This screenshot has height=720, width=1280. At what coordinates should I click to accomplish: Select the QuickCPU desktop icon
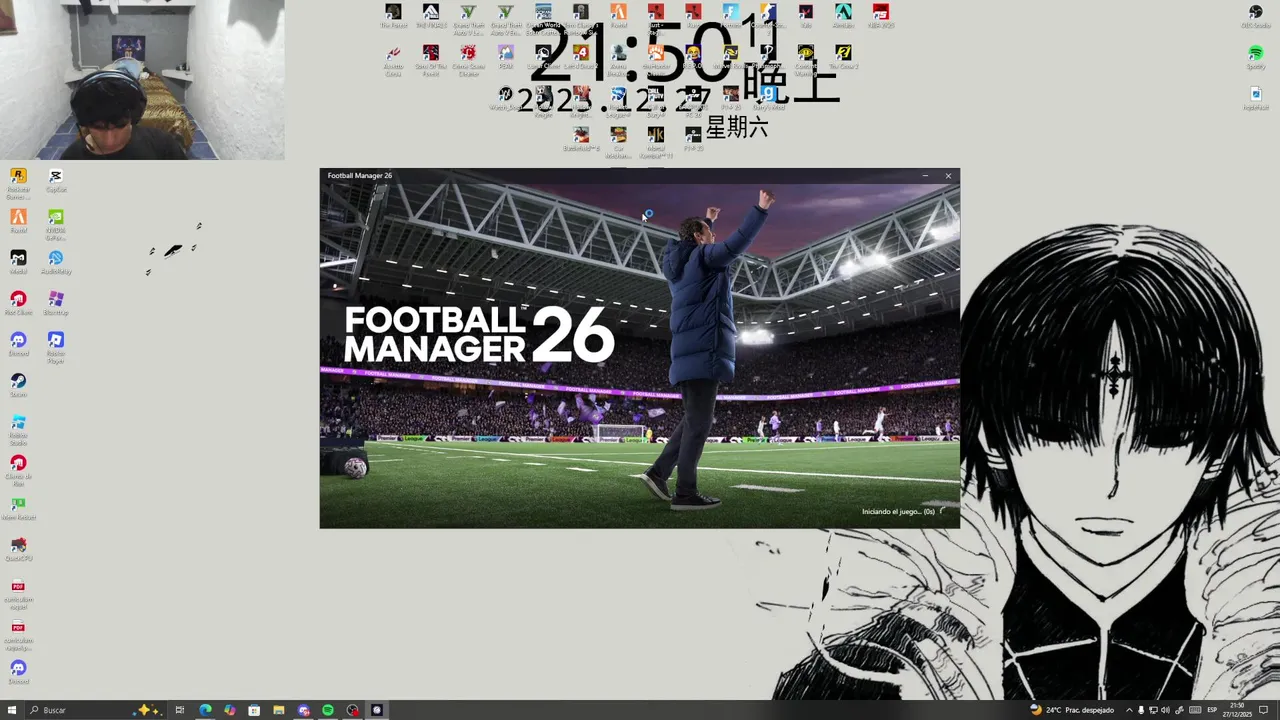(18, 548)
